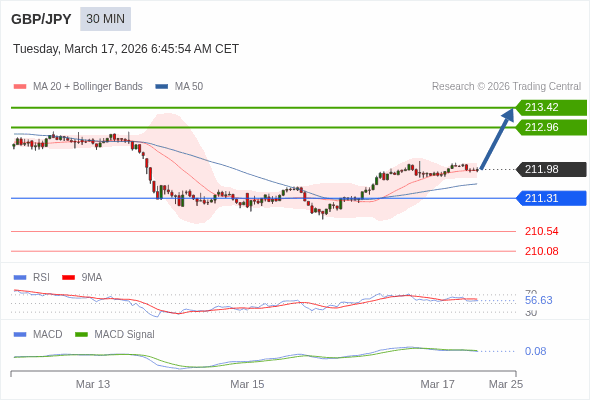Click the Mar 25 date axis label
The height and width of the screenshot is (400, 590).
click(x=506, y=384)
